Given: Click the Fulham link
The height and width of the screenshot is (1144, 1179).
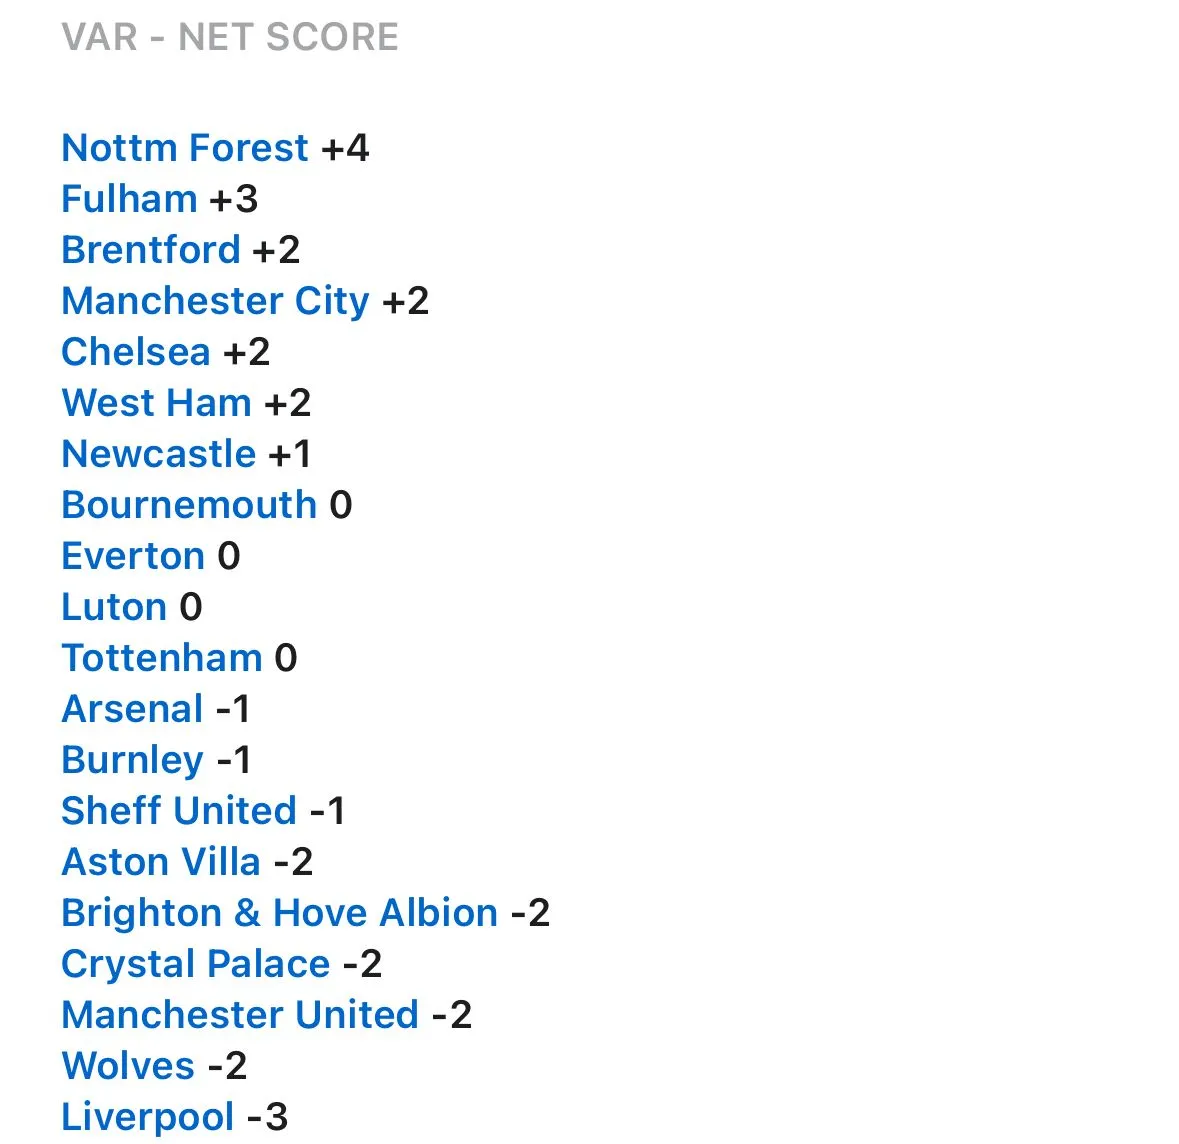Looking at the screenshot, I should pos(129,199).
